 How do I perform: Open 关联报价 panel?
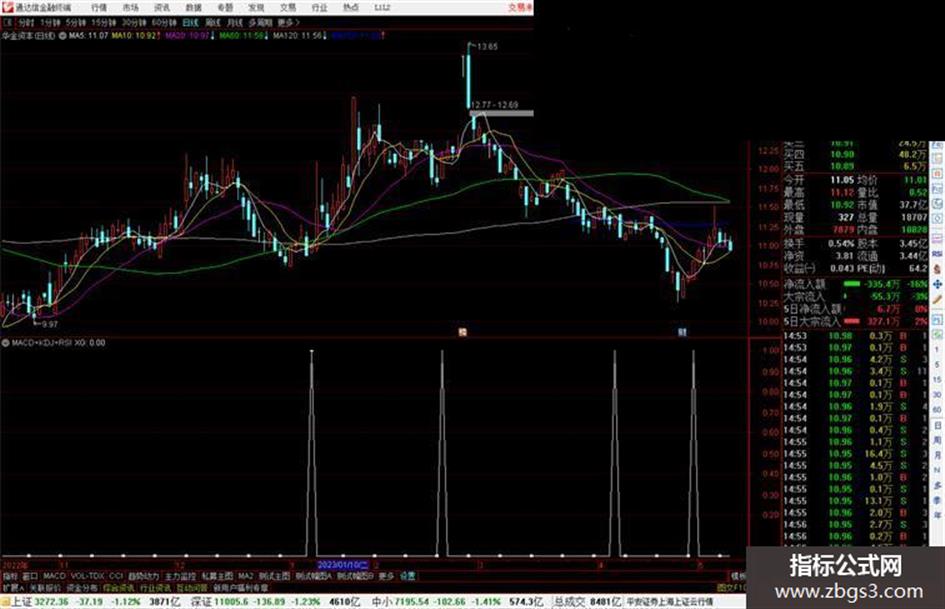click(x=45, y=587)
